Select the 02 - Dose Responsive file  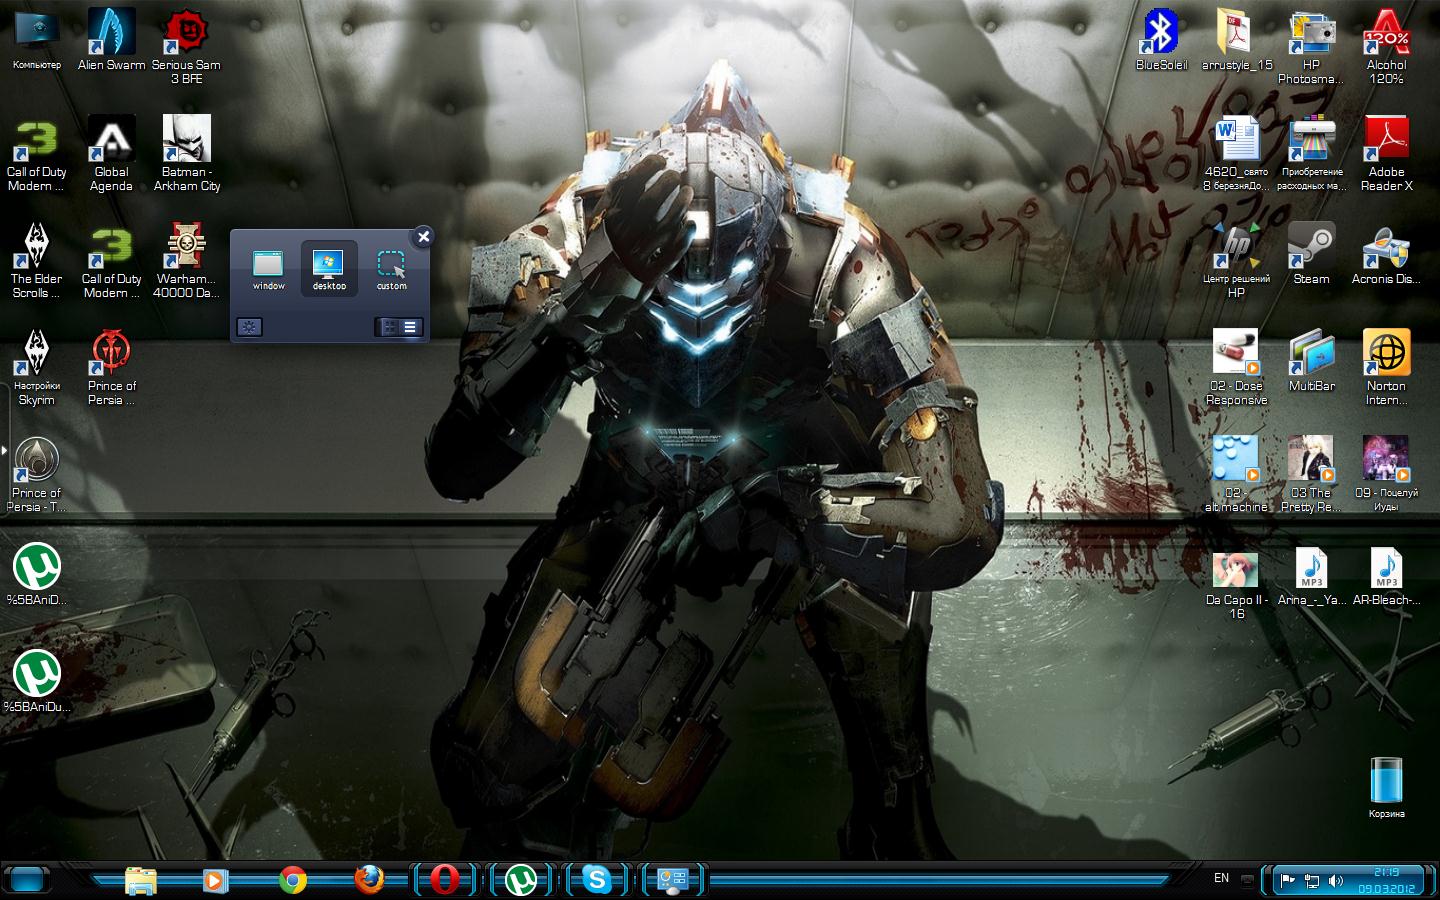click(1236, 367)
